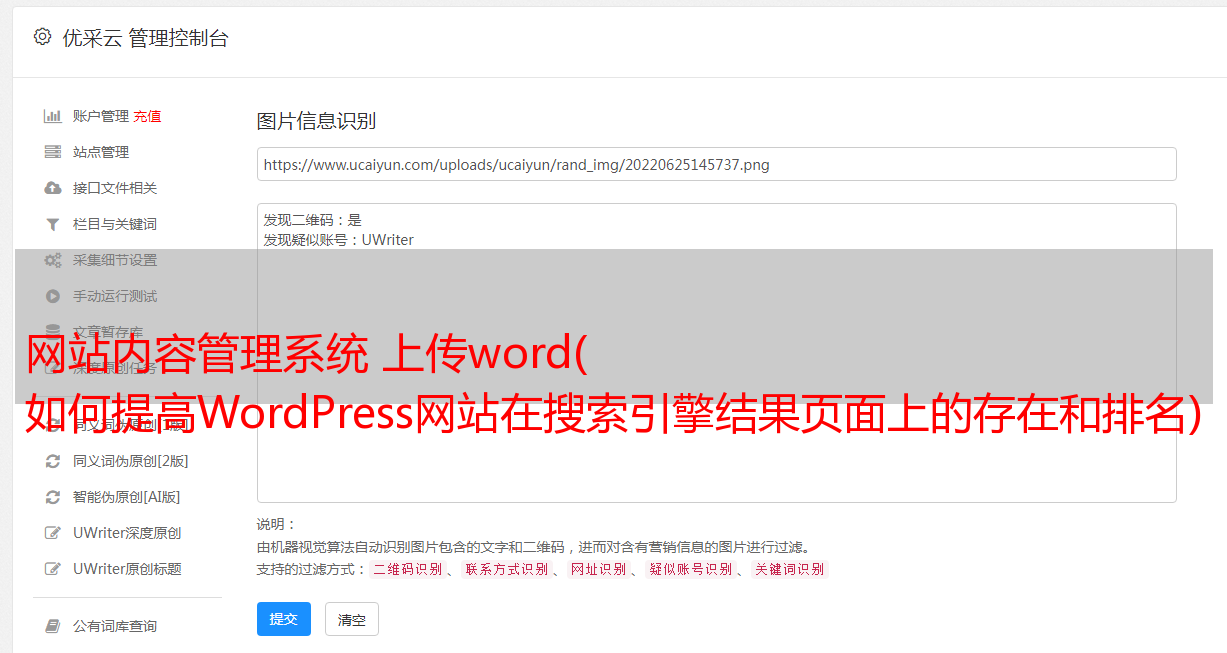Click the 网址识别 filter tag
1227x653 pixels.
coord(598,569)
